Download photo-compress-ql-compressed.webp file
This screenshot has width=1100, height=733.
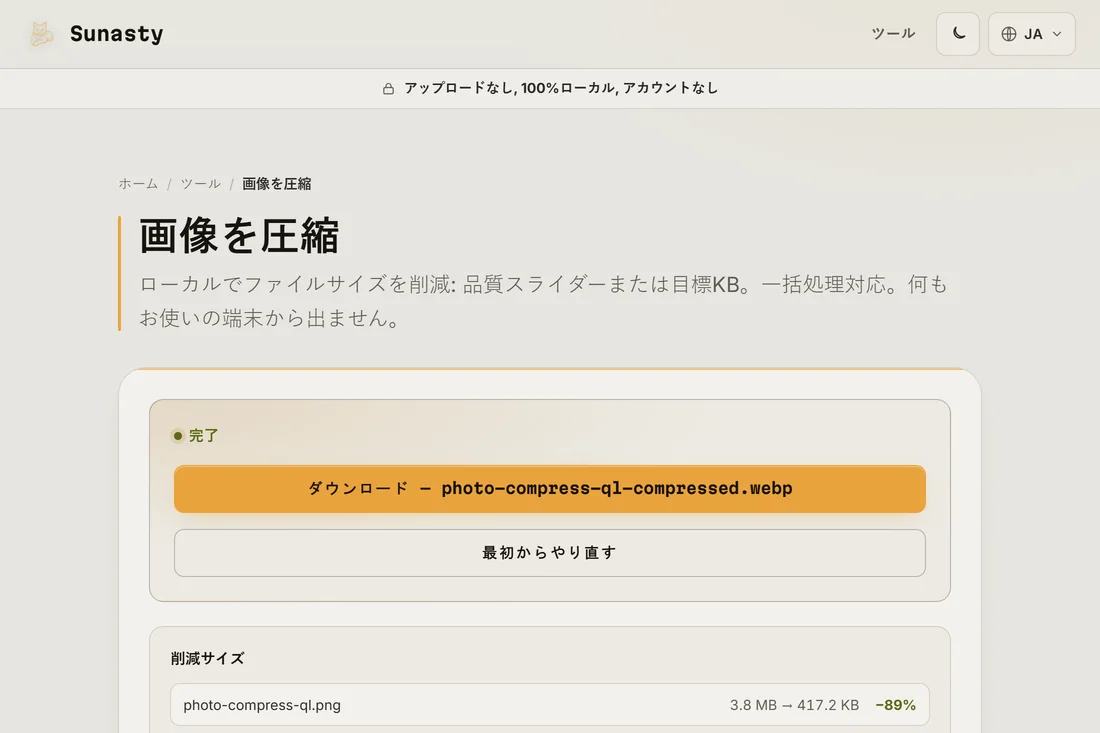coord(549,489)
